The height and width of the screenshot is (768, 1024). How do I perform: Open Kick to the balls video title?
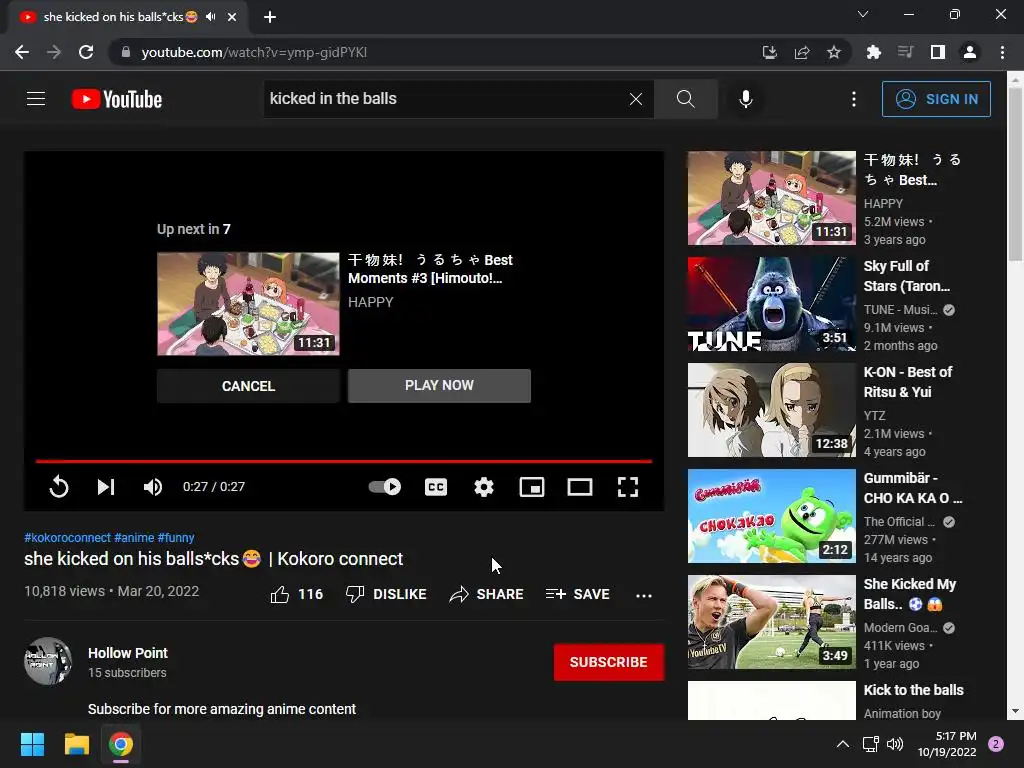(x=913, y=690)
